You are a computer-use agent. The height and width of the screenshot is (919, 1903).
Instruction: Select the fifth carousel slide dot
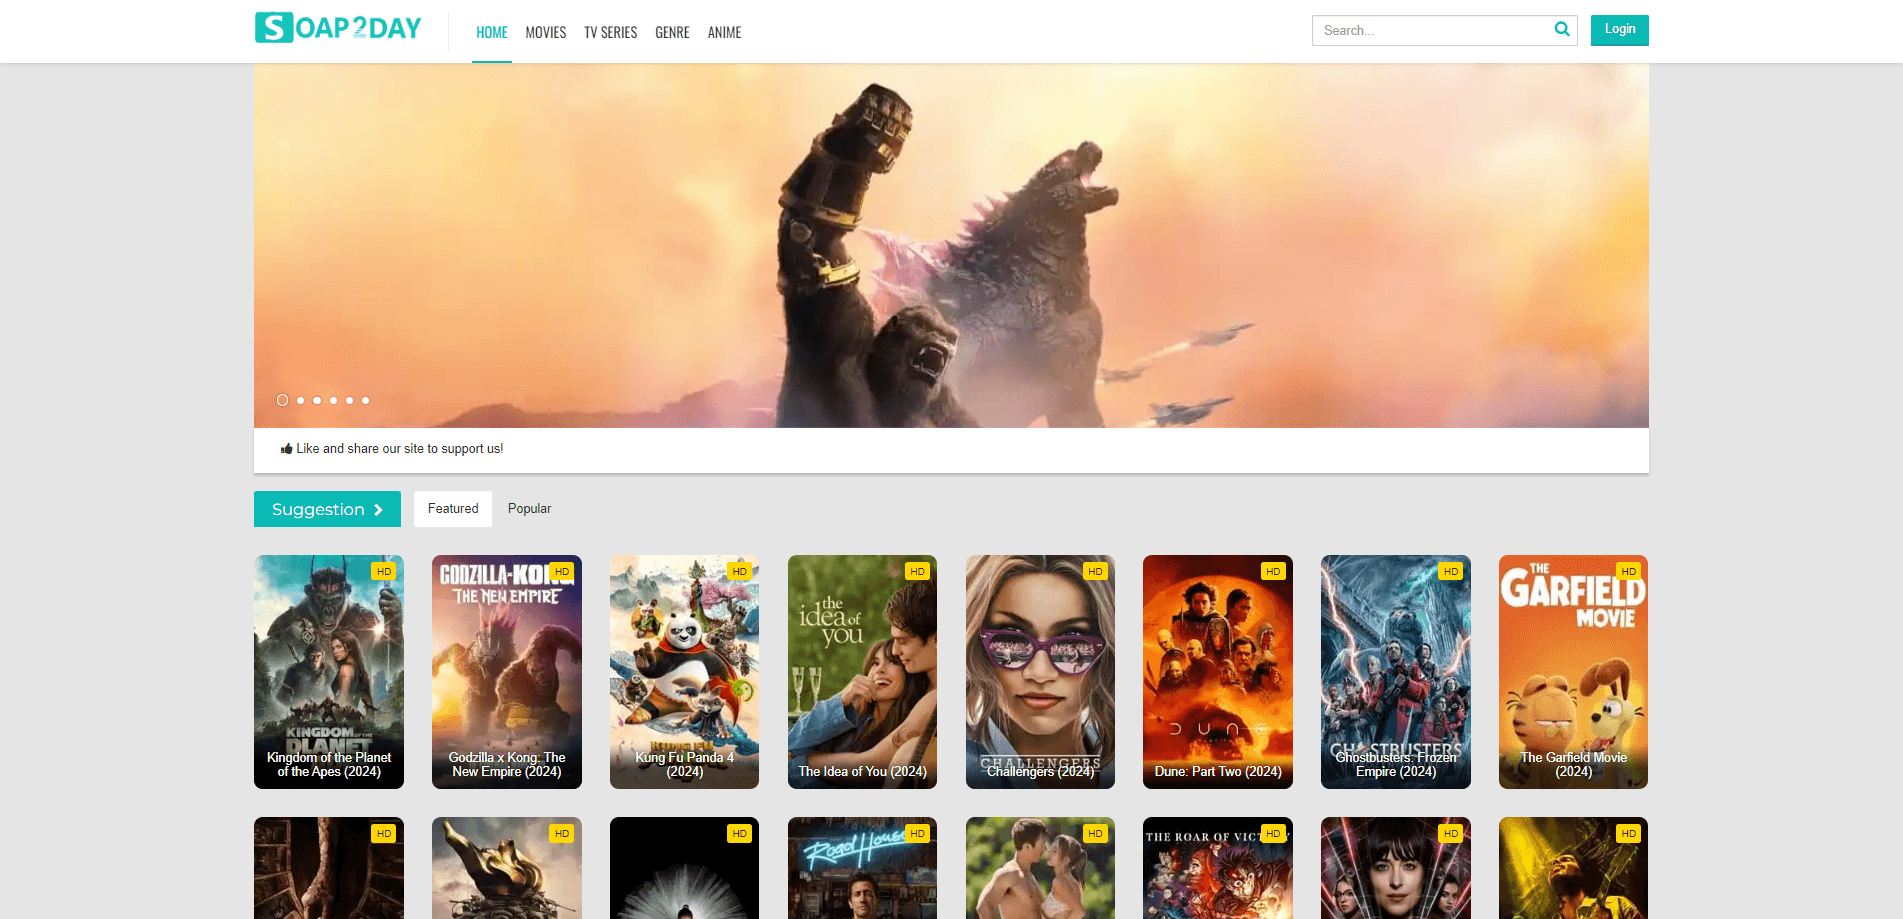[x=349, y=400]
